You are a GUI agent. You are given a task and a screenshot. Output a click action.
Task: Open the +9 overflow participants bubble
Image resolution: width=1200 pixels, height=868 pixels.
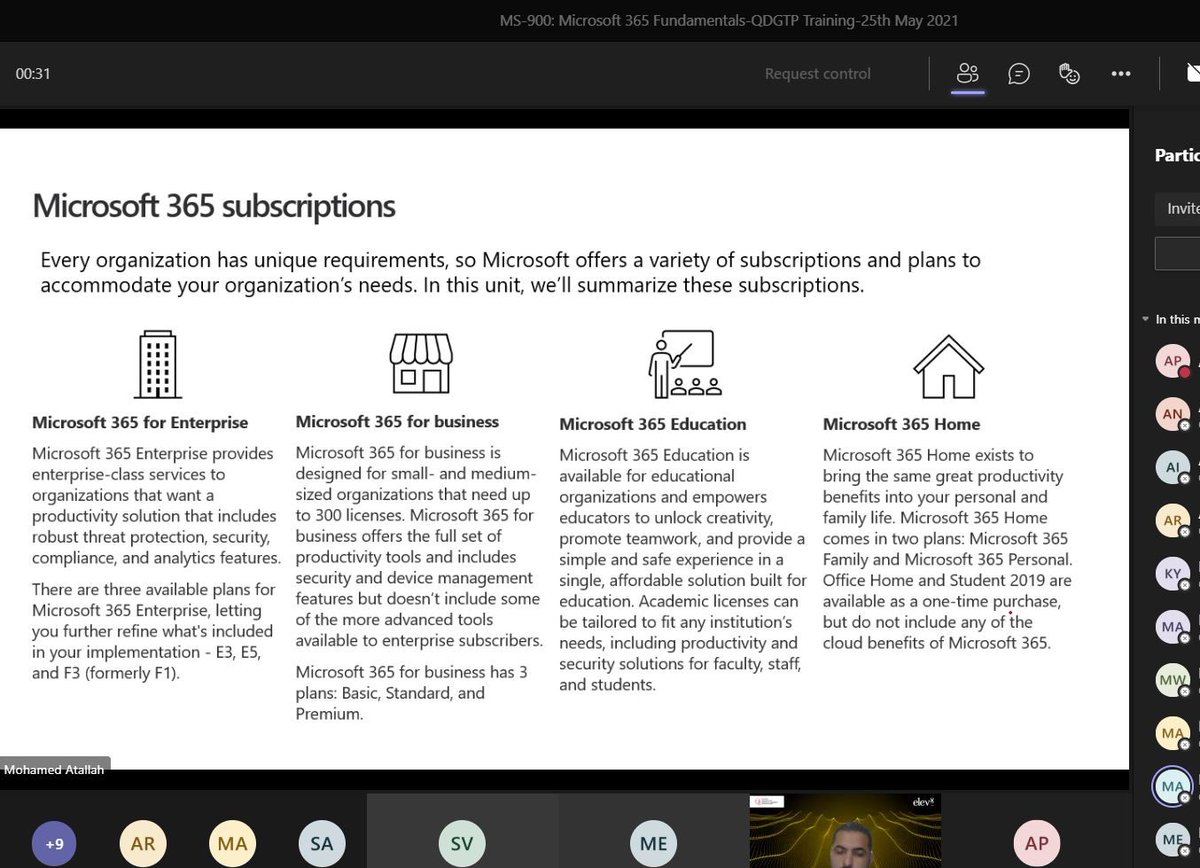[54, 843]
